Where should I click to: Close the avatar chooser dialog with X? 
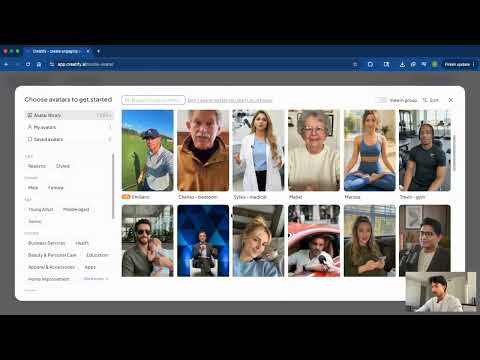[451, 100]
